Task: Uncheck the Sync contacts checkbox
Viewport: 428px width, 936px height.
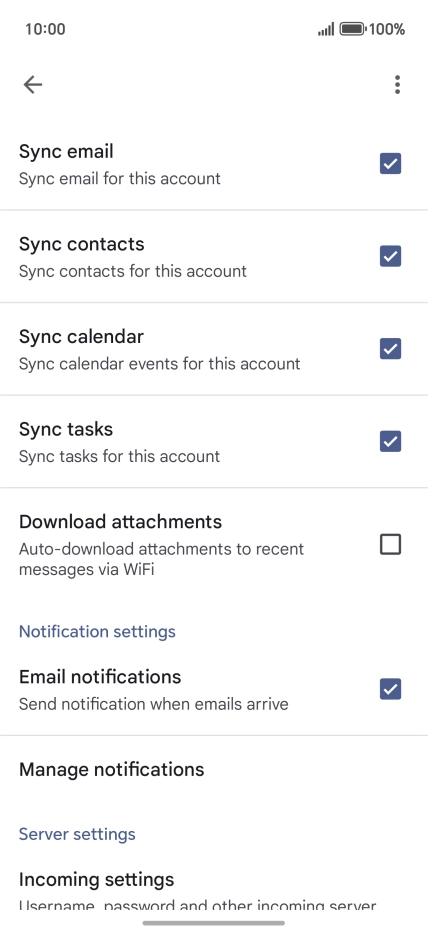Action: [x=390, y=256]
